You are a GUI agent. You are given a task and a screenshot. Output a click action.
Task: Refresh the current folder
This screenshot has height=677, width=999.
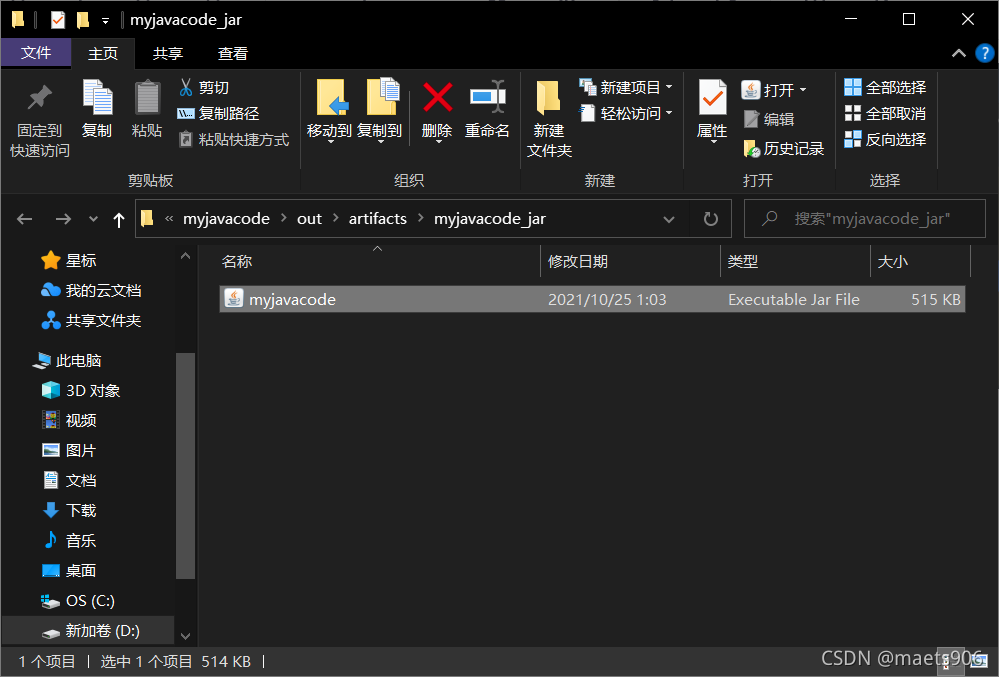710,219
